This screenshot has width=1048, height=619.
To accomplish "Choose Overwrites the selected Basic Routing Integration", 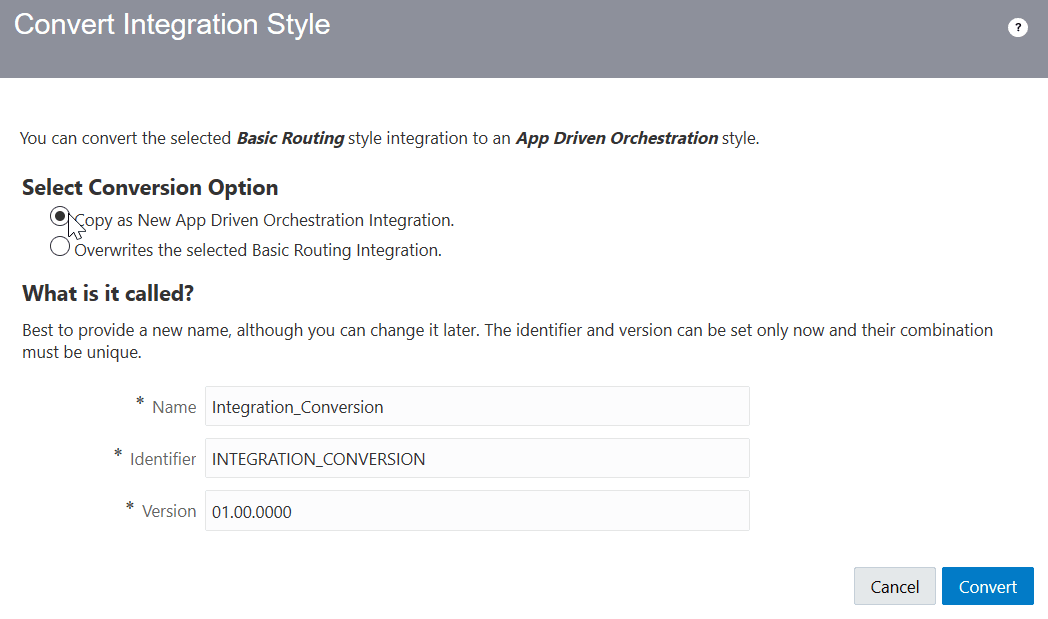I will (x=59, y=246).
